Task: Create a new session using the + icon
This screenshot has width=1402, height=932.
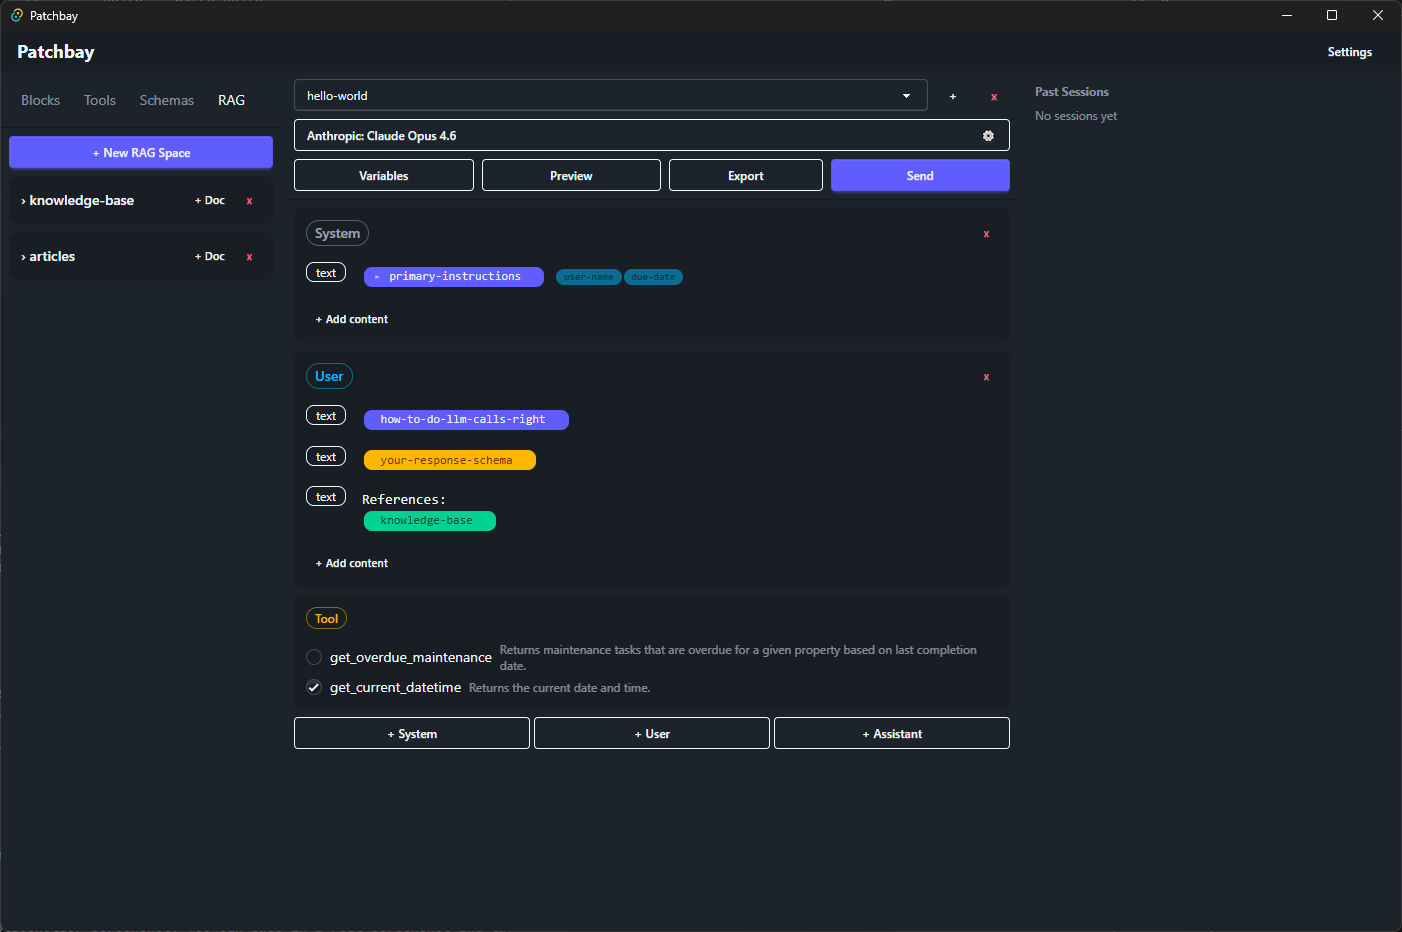Action: tap(952, 96)
